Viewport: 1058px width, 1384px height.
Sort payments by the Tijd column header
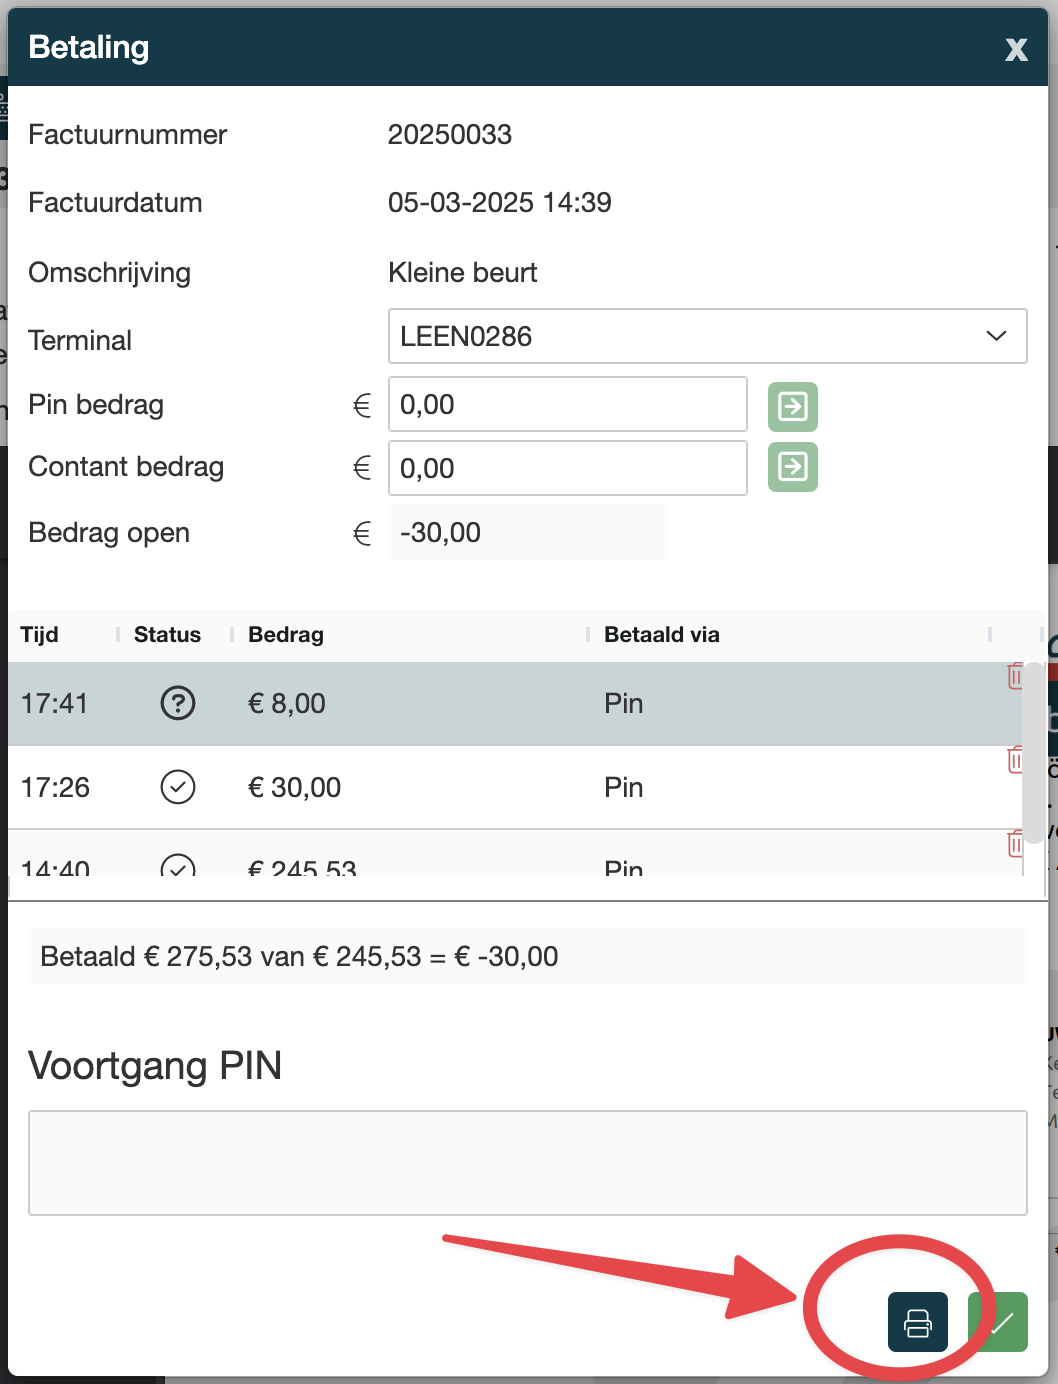pos(40,635)
